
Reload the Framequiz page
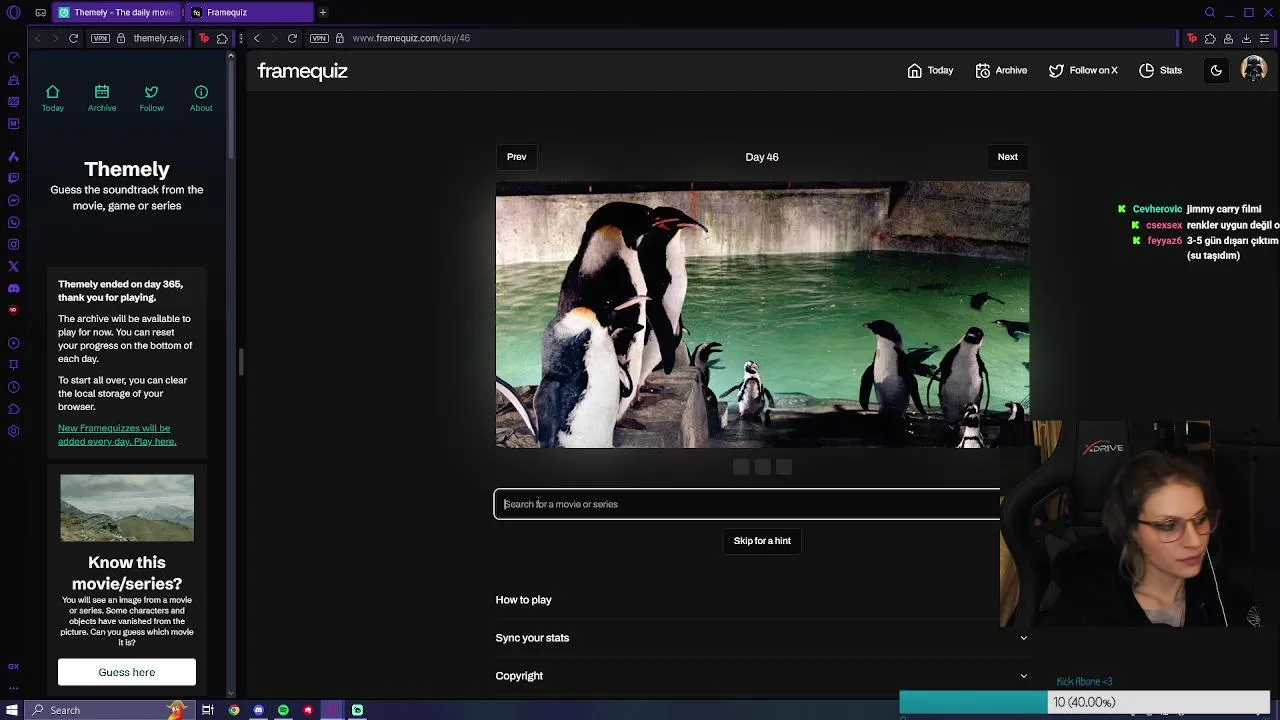(x=292, y=38)
